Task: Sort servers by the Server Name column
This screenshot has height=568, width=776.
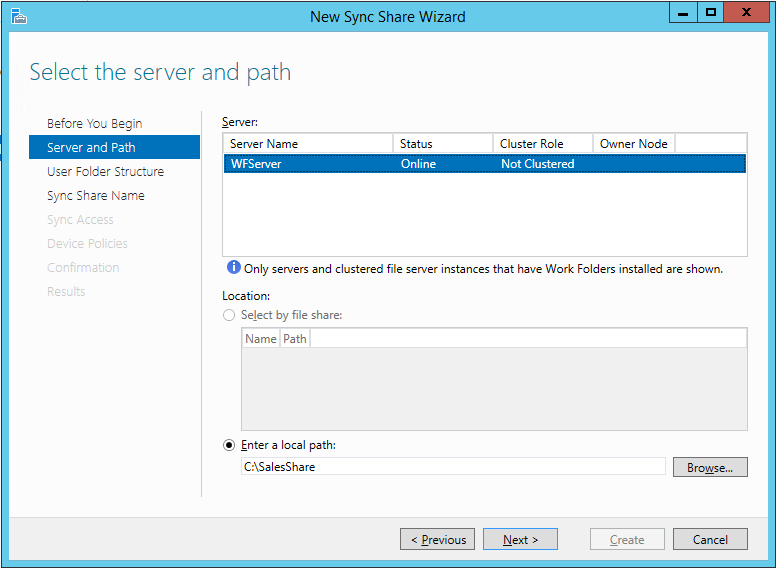Action: [x=307, y=144]
